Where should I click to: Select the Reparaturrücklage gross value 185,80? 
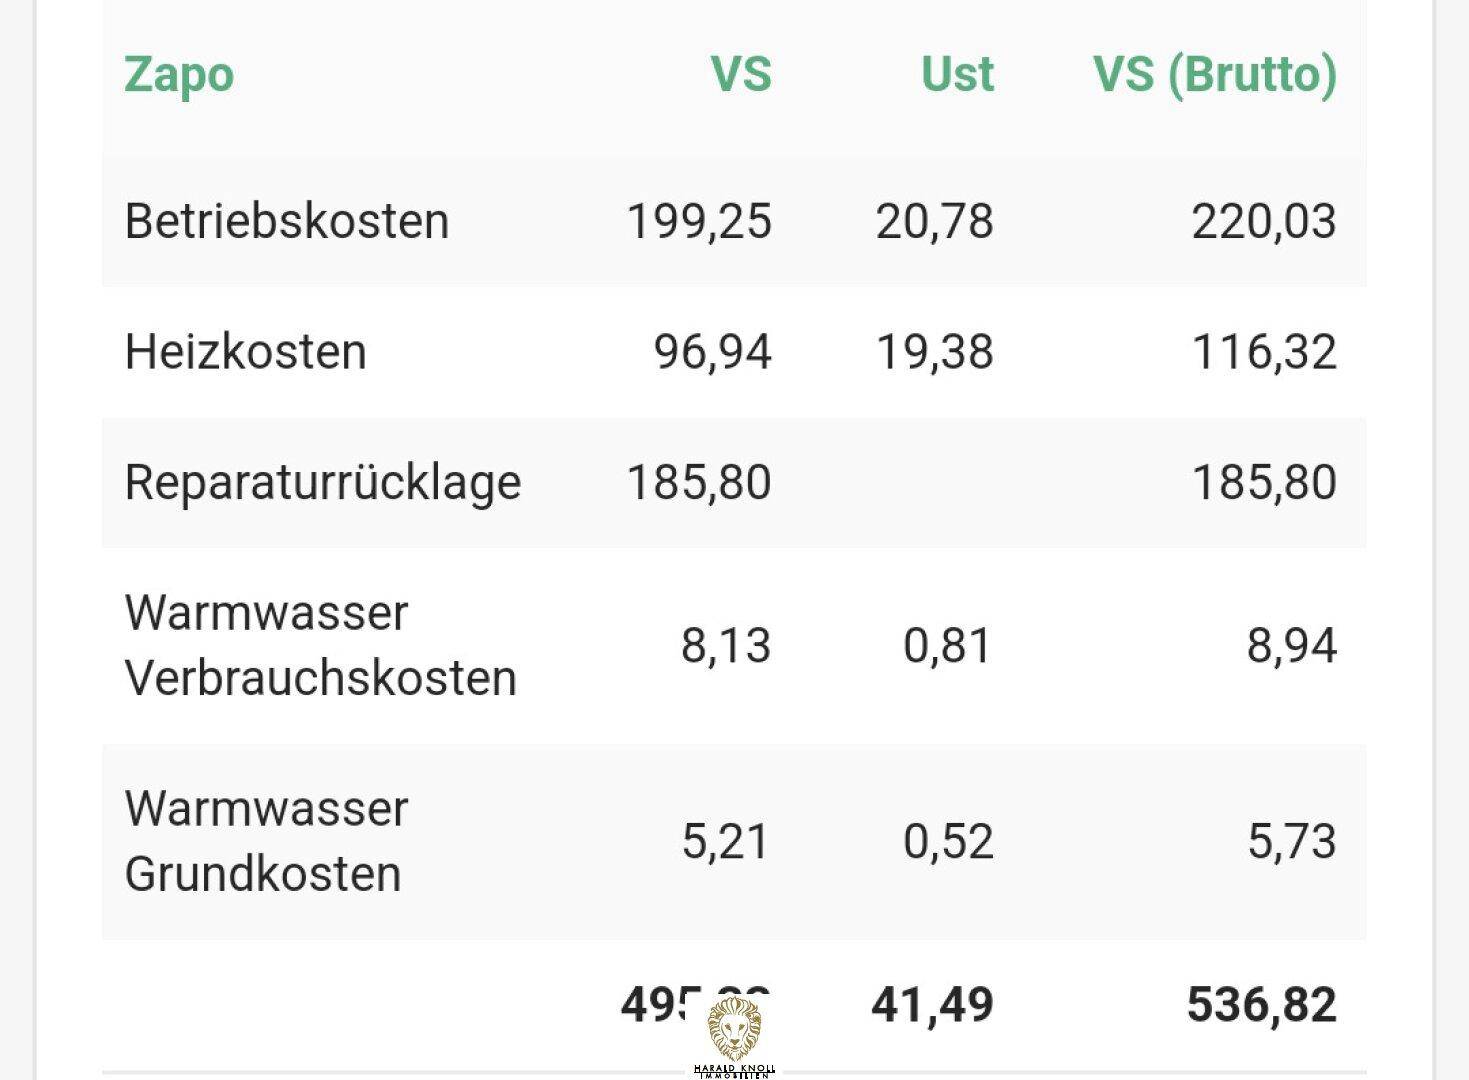(x=1264, y=482)
